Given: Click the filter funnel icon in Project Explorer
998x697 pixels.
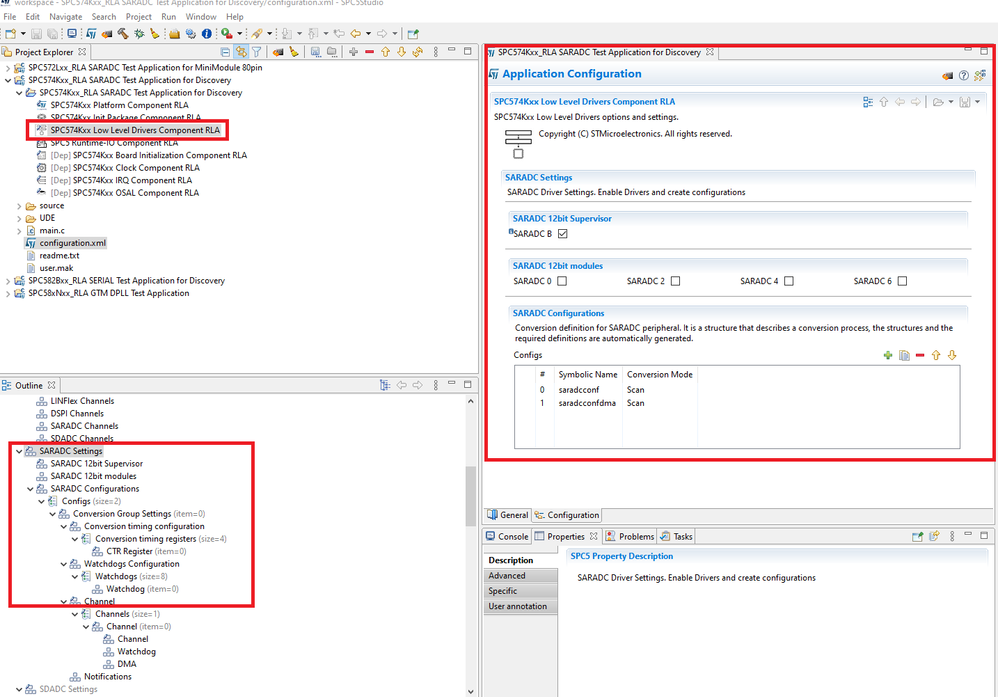Looking at the screenshot, I should pos(257,52).
